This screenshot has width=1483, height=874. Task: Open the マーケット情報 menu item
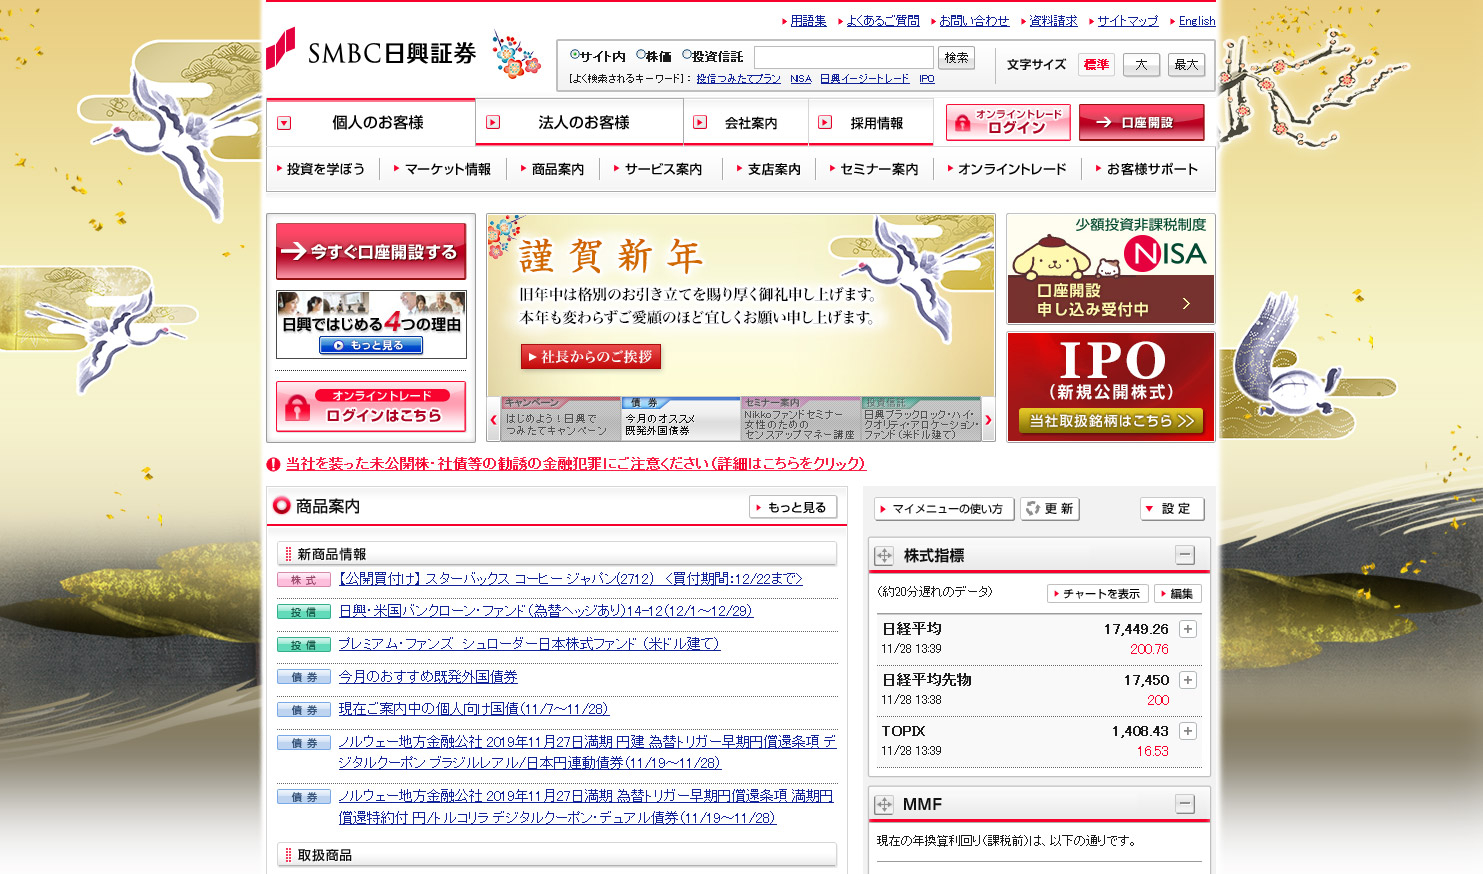pyautogui.click(x=447, y=170)
